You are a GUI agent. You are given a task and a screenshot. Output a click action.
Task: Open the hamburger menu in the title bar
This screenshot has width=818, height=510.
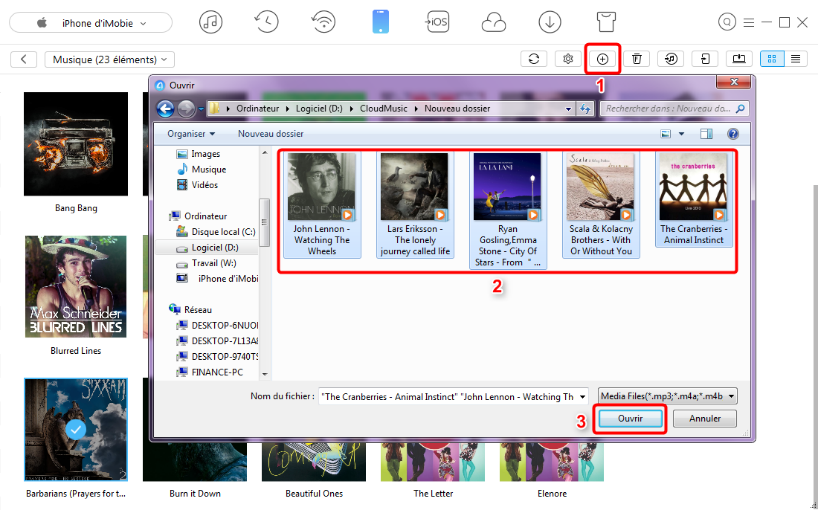coord(749,22)
